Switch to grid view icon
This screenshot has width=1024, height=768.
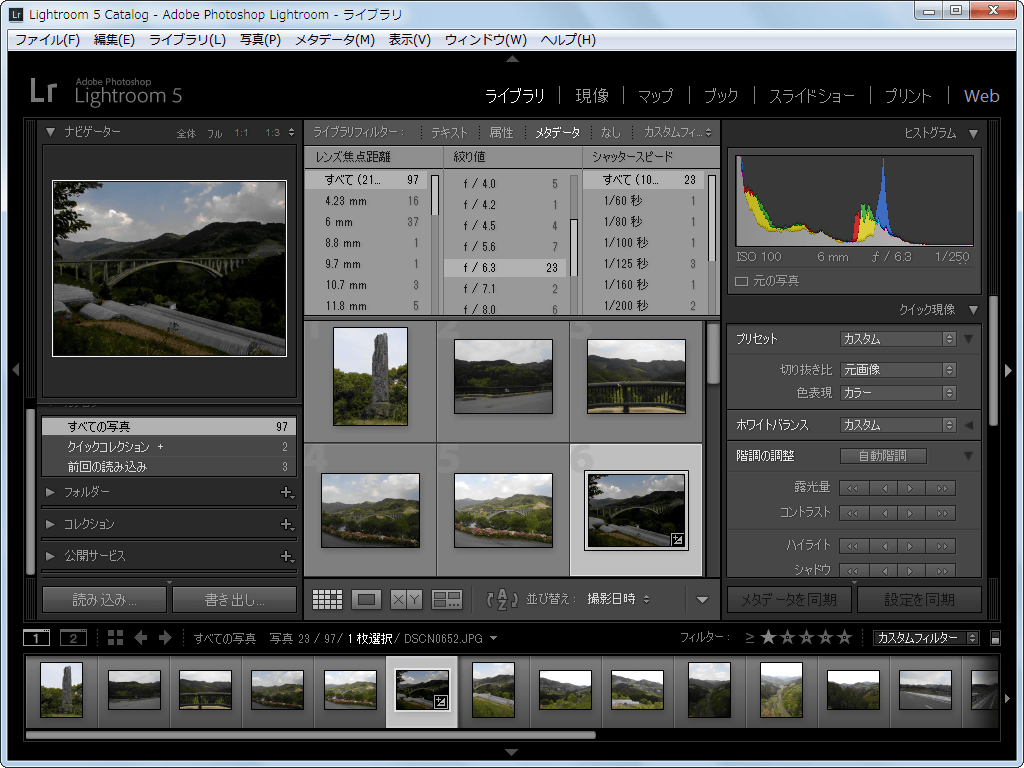[327, 599]
